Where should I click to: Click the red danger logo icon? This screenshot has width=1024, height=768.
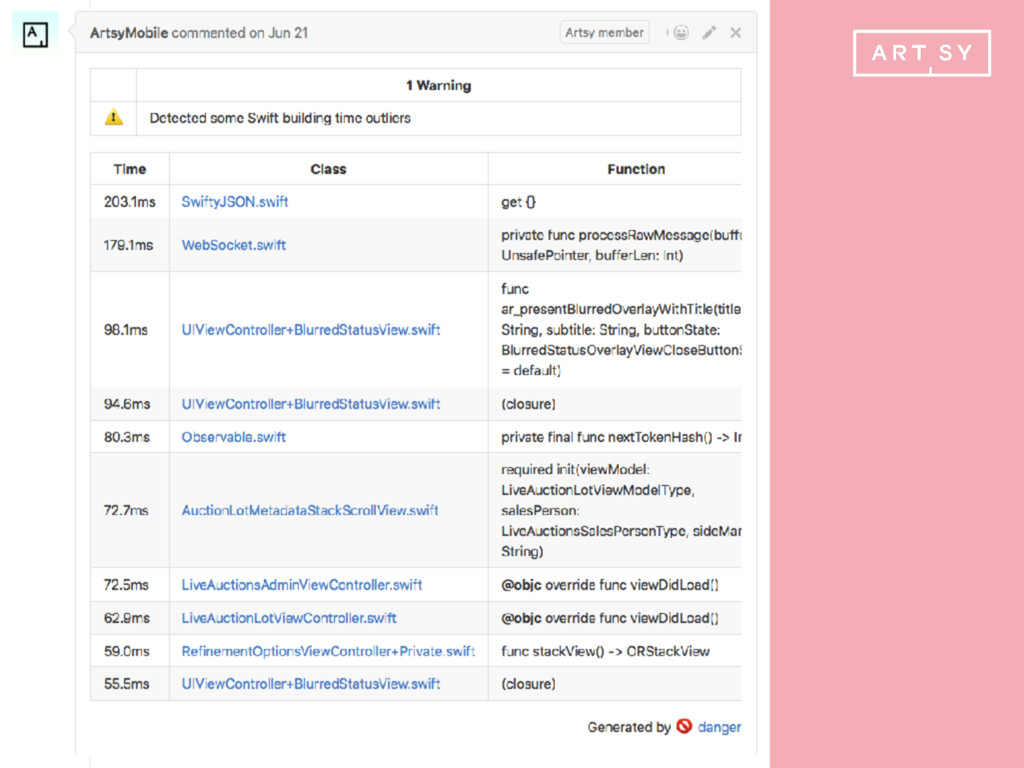pos(684,726)
